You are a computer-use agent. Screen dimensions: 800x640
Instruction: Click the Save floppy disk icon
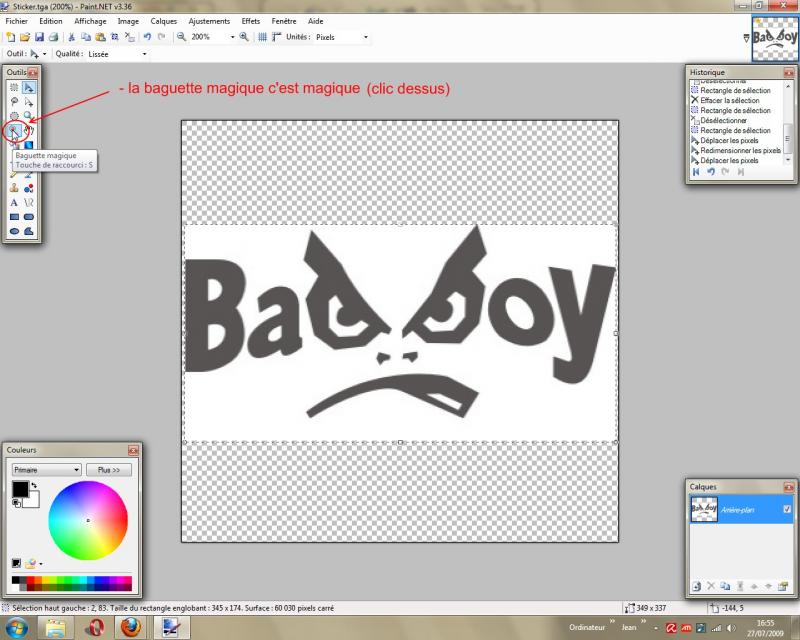[x=39, y=37]
